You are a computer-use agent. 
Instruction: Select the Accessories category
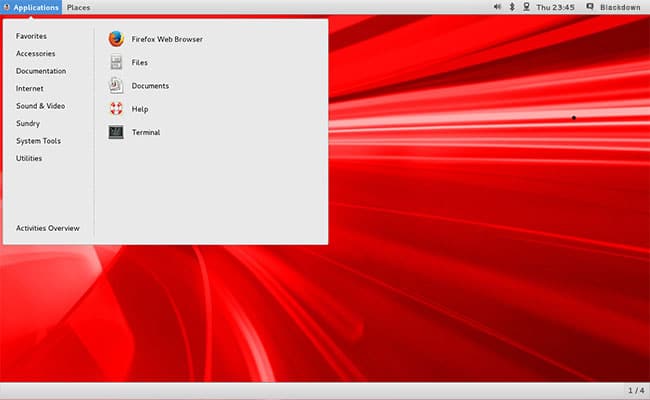(x=35, y=53)
